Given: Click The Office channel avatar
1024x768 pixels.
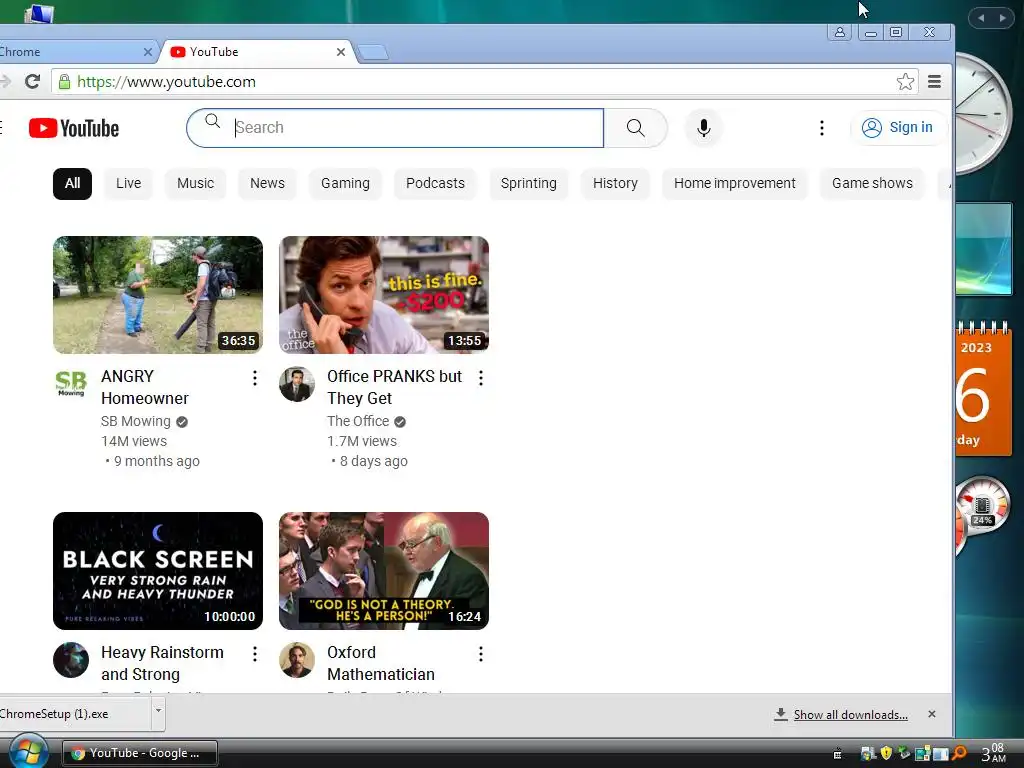Looking at the screenshot, I should (296, 384).
